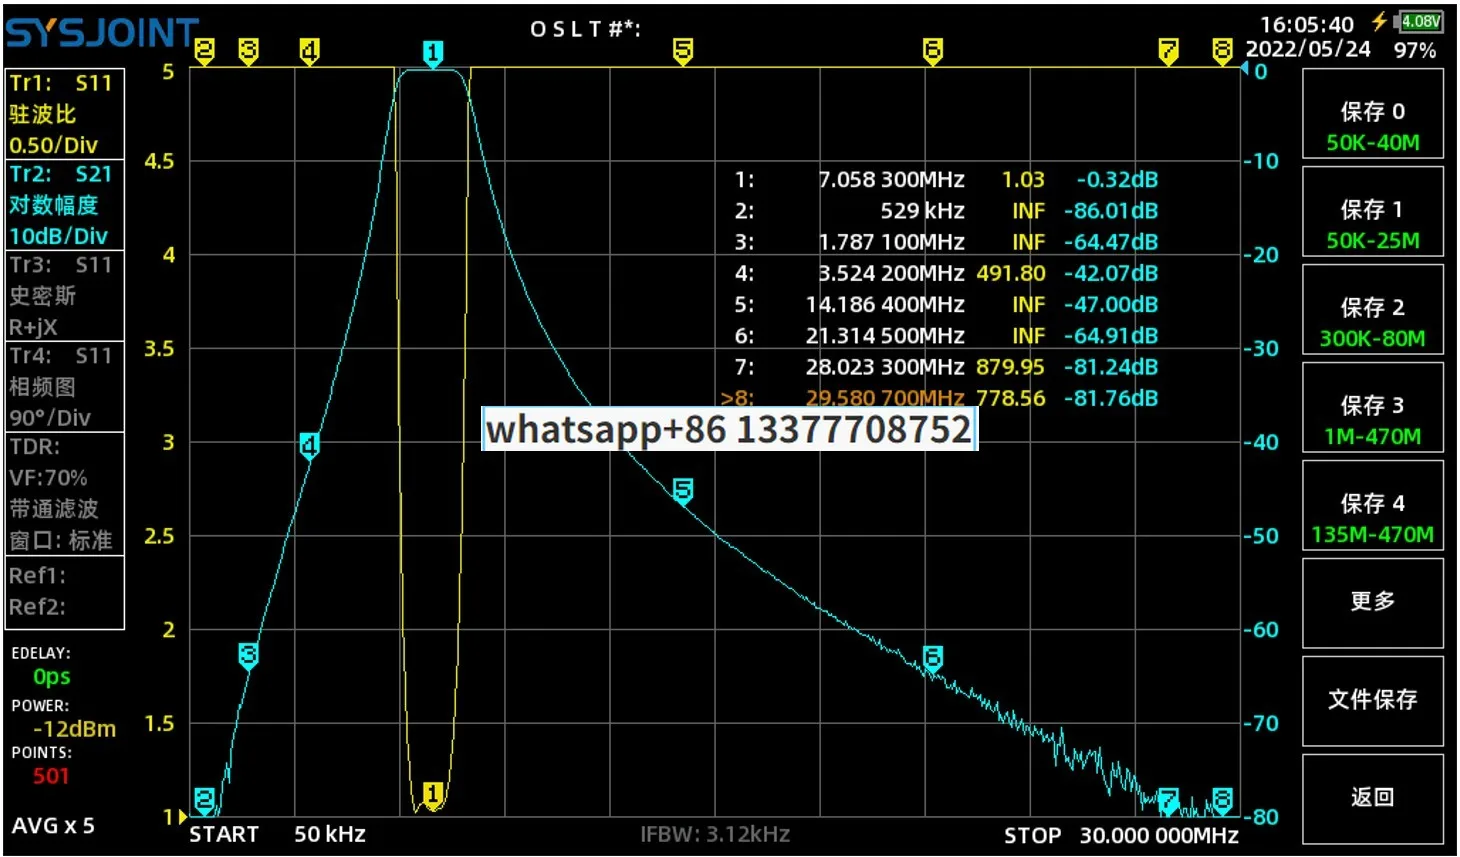Select marker row 4: 3.524 200MHz
1460x857 pixels.
point(946,273)
